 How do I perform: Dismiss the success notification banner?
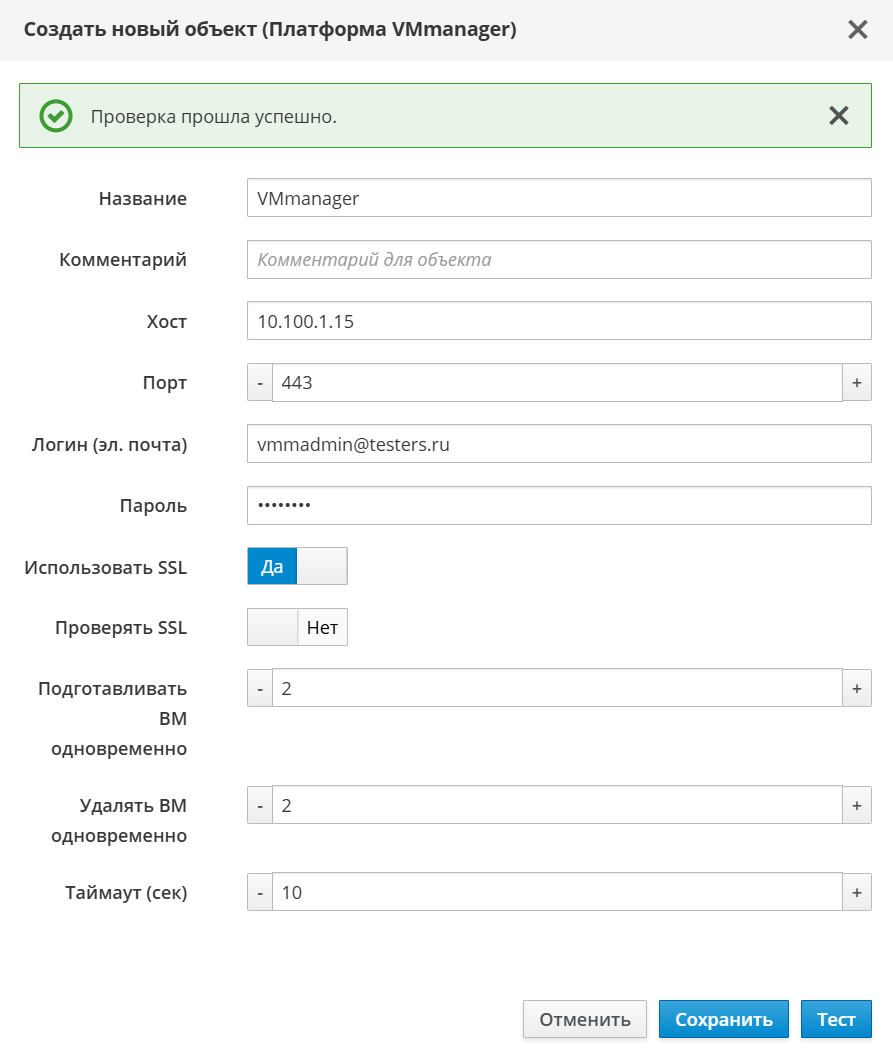coord(838,116)
